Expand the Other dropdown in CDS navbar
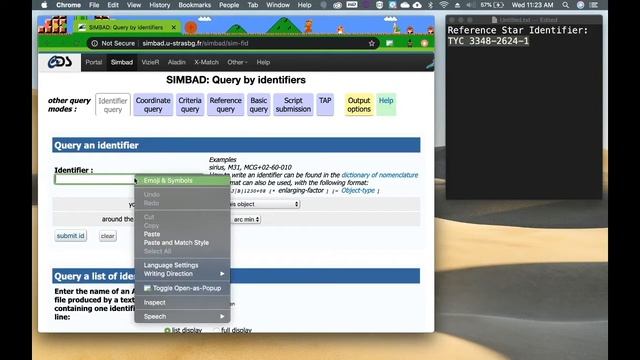Image resolution: width=640 pixels, height=360 pixels. [238, 62]
